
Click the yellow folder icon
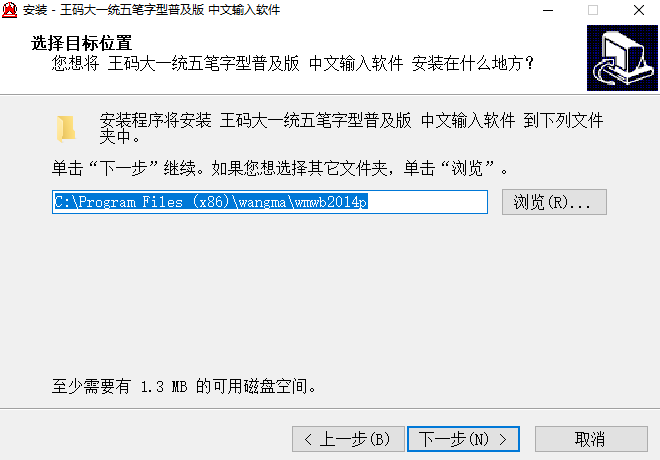tap(66, 129)
